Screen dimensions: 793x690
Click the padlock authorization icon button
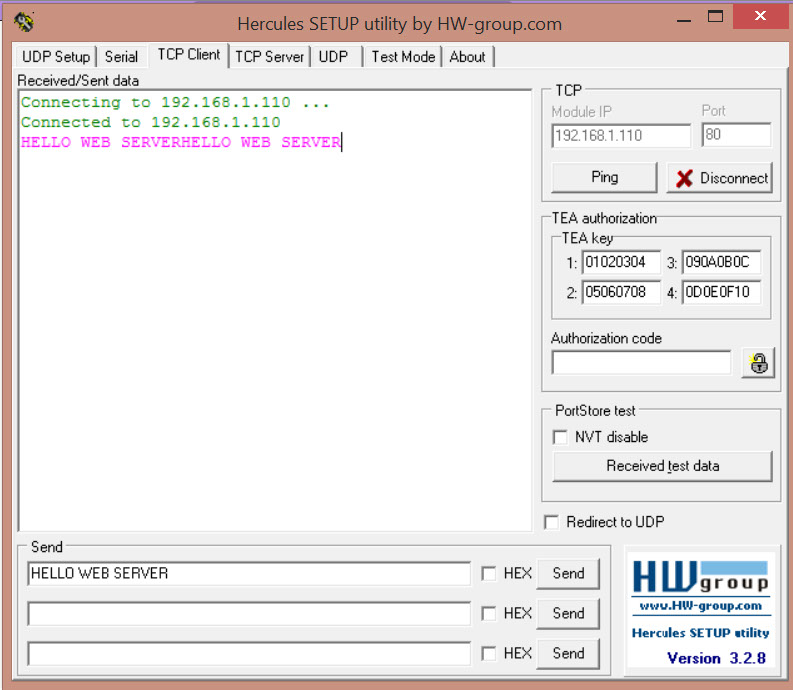click(x=758, y=363)
